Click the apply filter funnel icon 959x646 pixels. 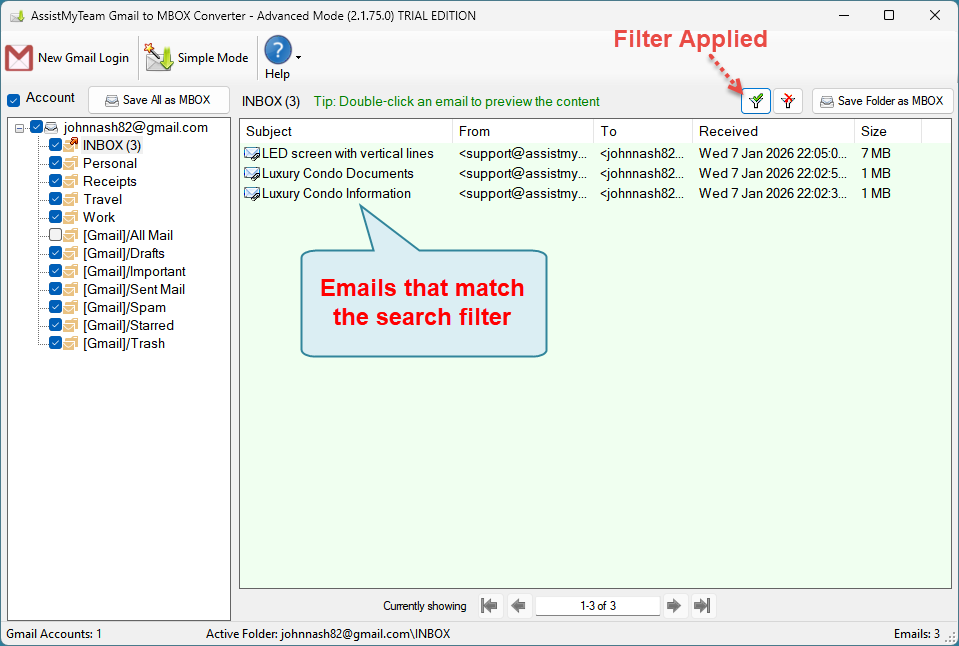(756, 101)
